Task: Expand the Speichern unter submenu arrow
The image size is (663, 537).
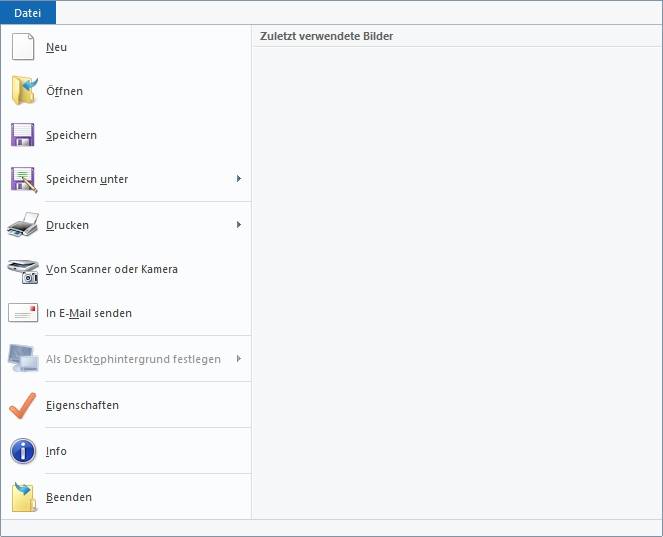Action: click(239, 179)
